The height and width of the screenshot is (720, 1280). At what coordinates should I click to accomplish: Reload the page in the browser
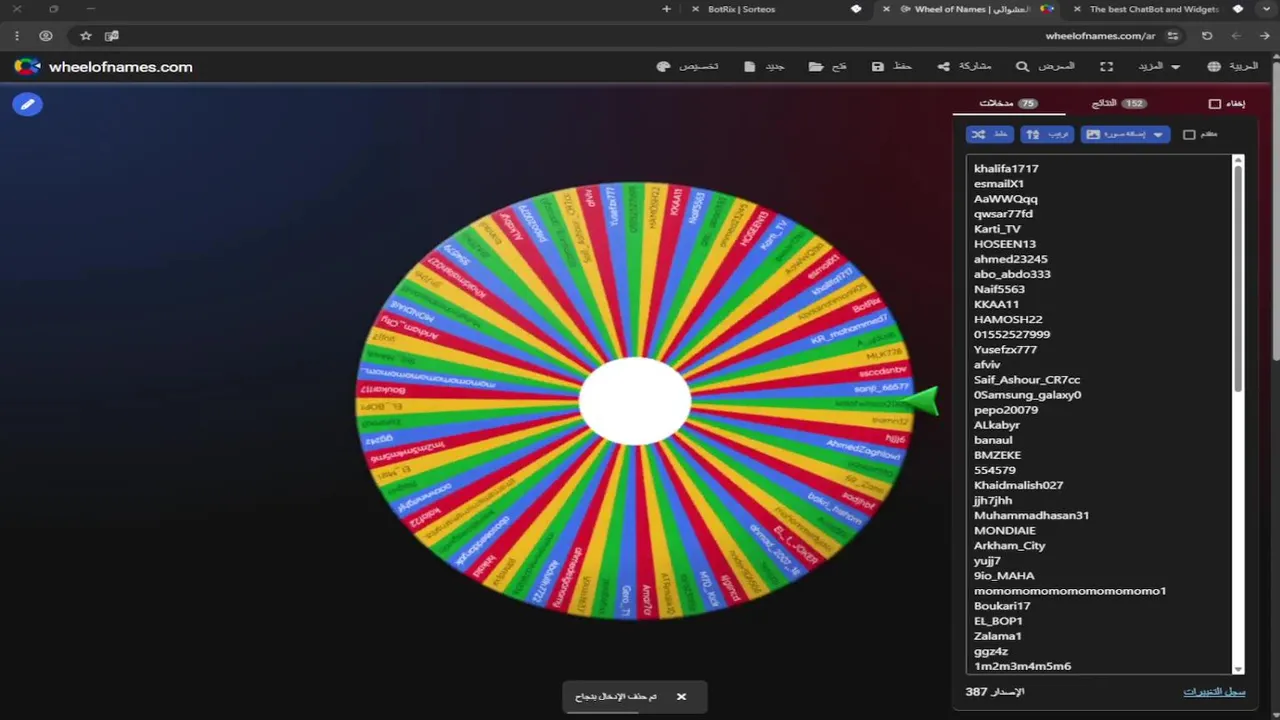(x=1207, y=36)
